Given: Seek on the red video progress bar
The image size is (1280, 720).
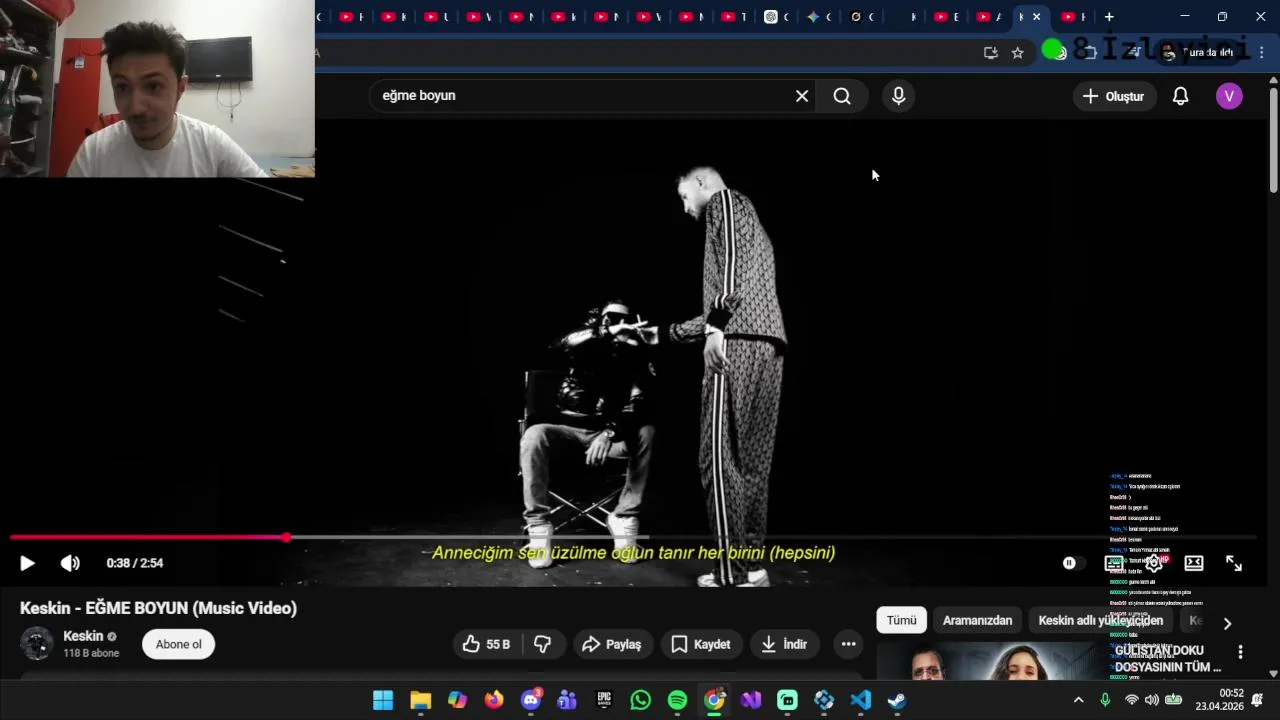Looking at the screenshot, I should [x=148, y=537].
